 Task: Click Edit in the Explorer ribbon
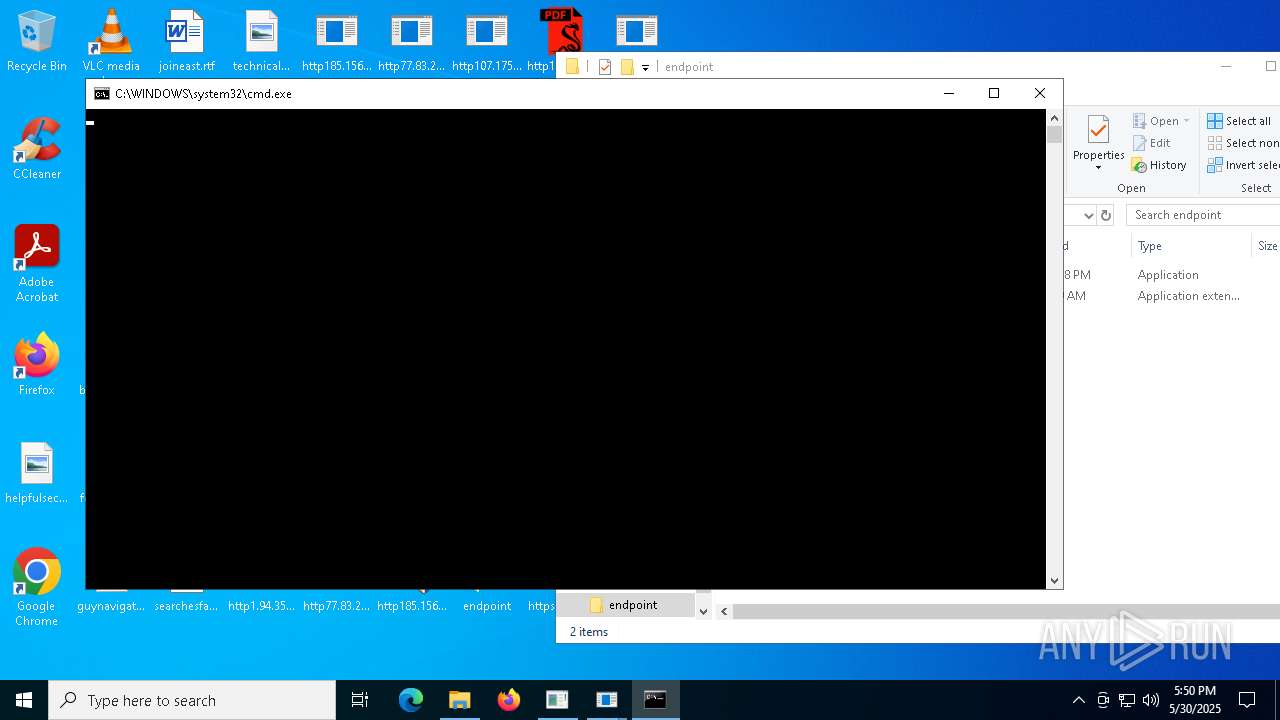coord(1151,143)
